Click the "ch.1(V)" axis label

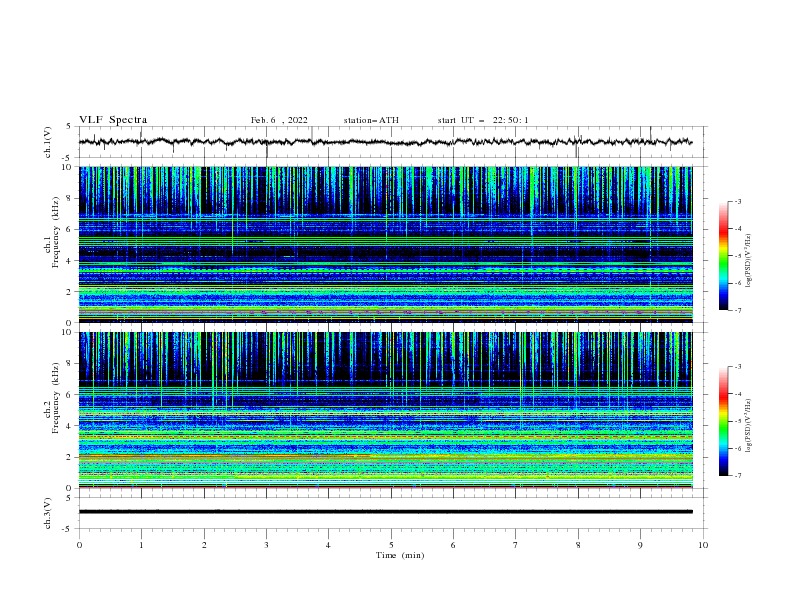click(48, 142)
